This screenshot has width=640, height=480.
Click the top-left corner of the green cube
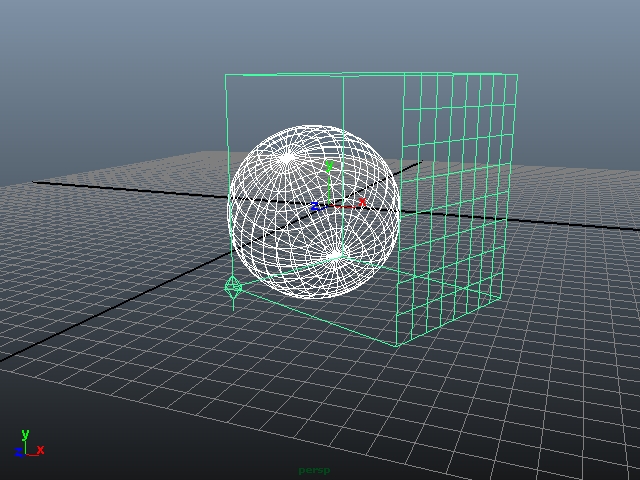[226, 75]
